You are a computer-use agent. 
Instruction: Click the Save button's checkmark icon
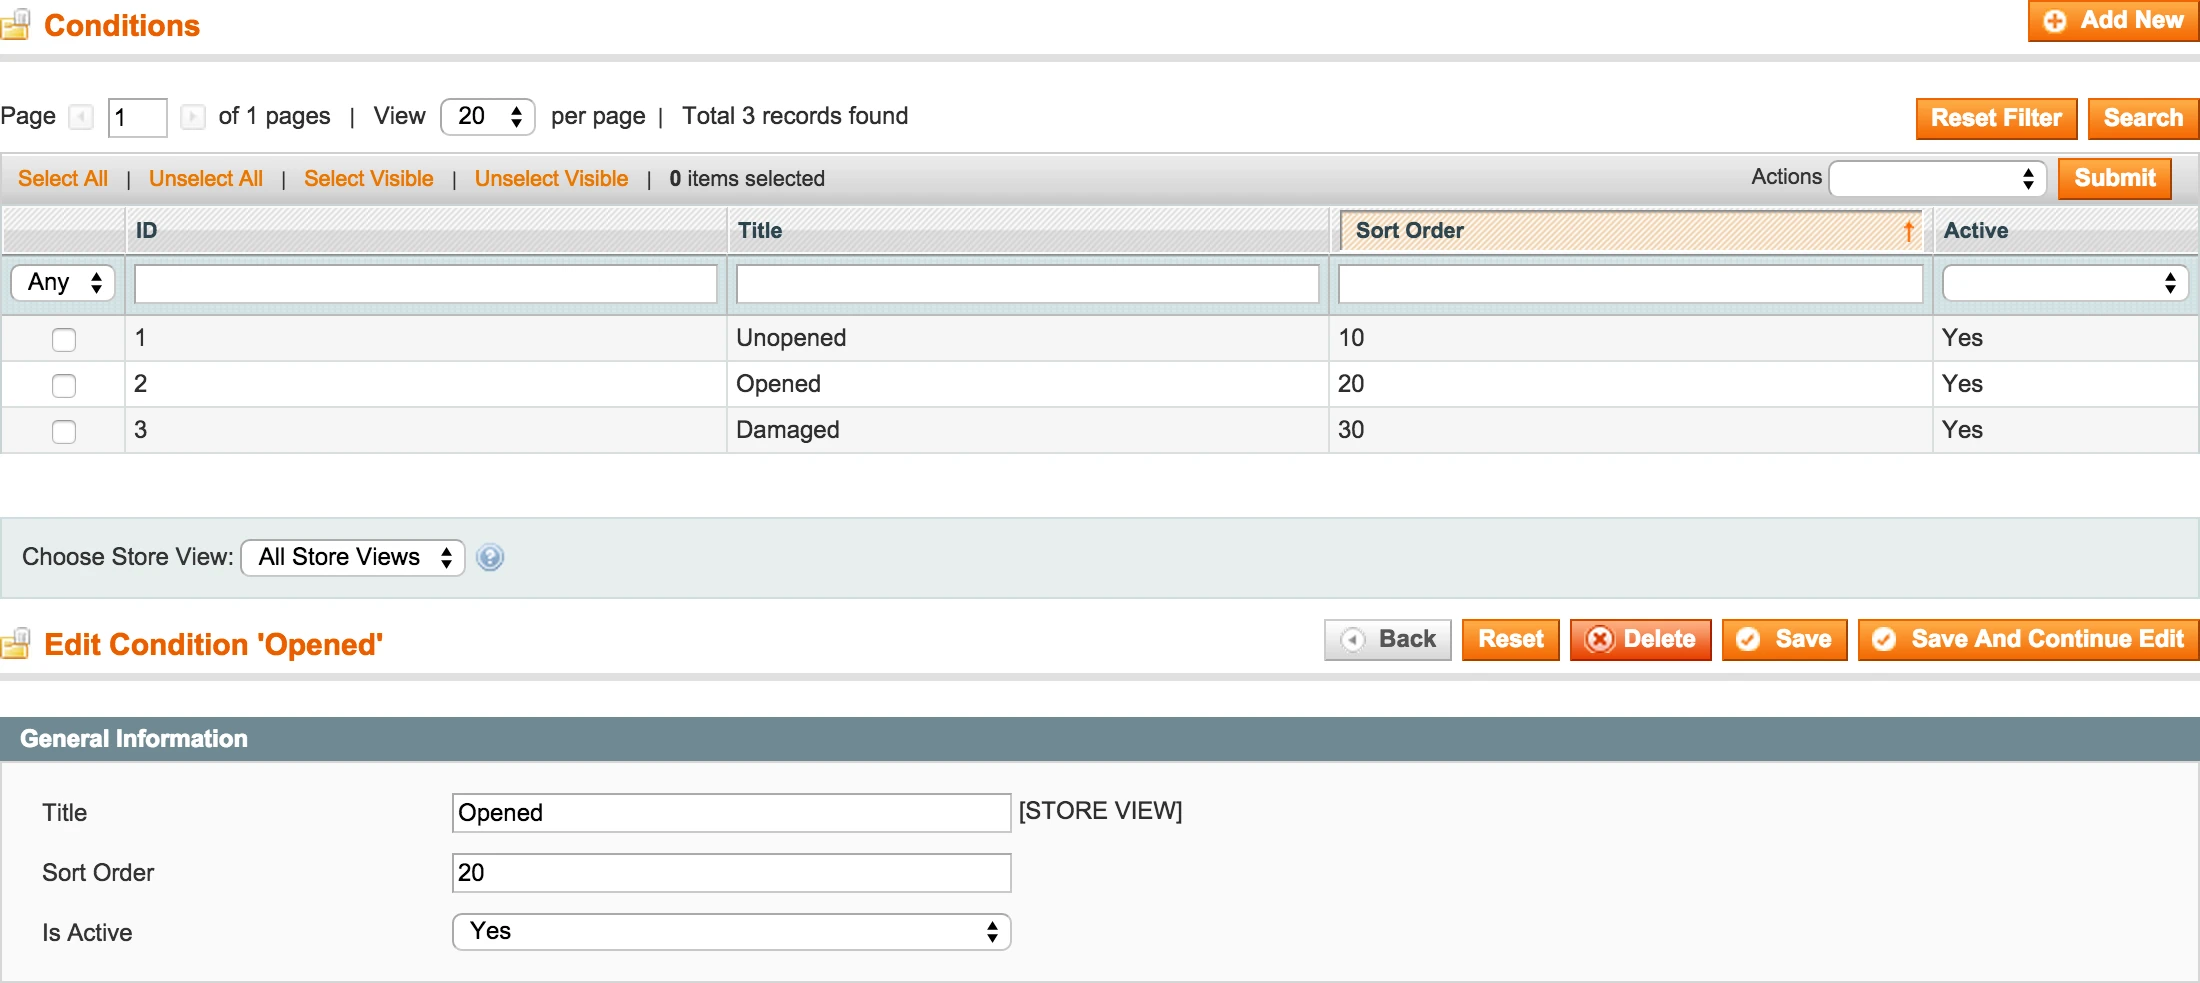(1748, 639)
